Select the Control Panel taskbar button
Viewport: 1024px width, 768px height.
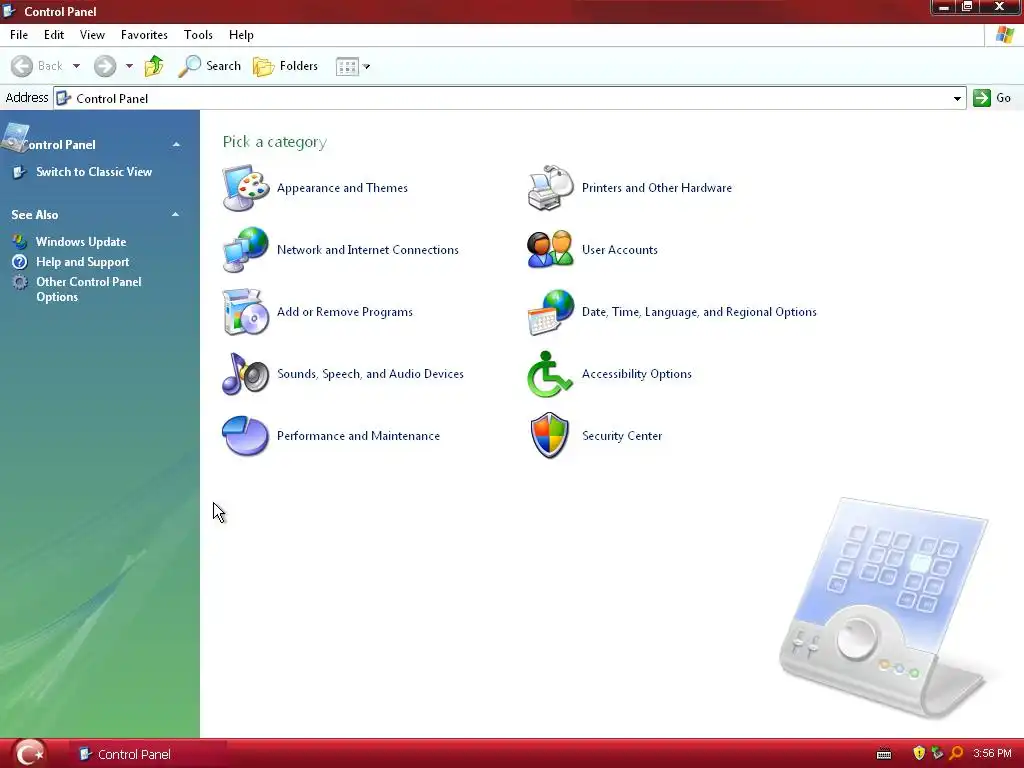click(148, 754)
